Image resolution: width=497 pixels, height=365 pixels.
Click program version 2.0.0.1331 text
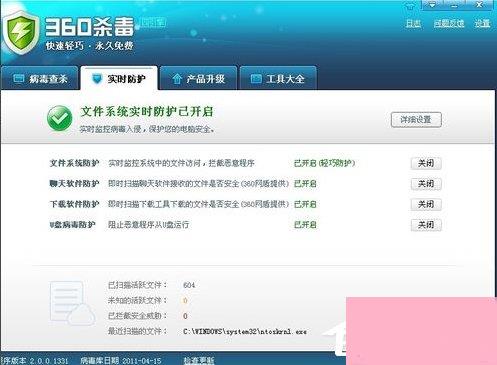pyautogui.click(x=49, y=361)
